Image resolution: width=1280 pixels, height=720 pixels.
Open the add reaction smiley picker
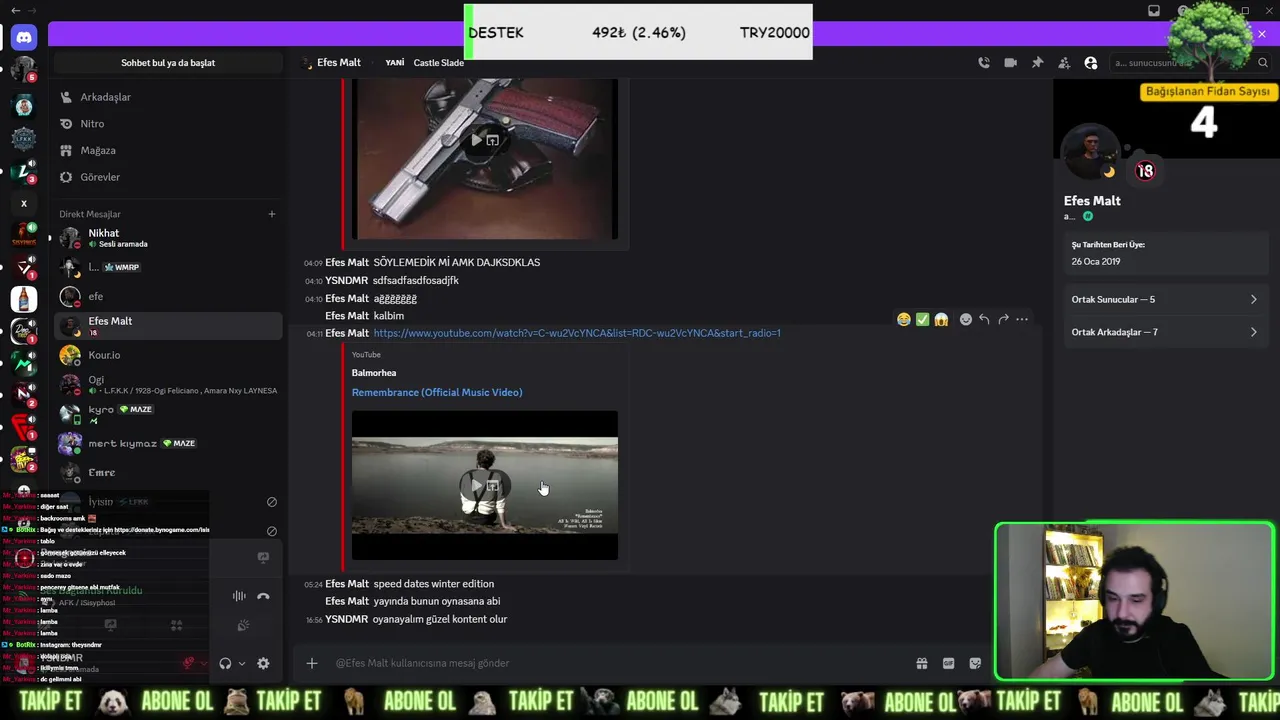pyautogui.click(x=965, y=319)
